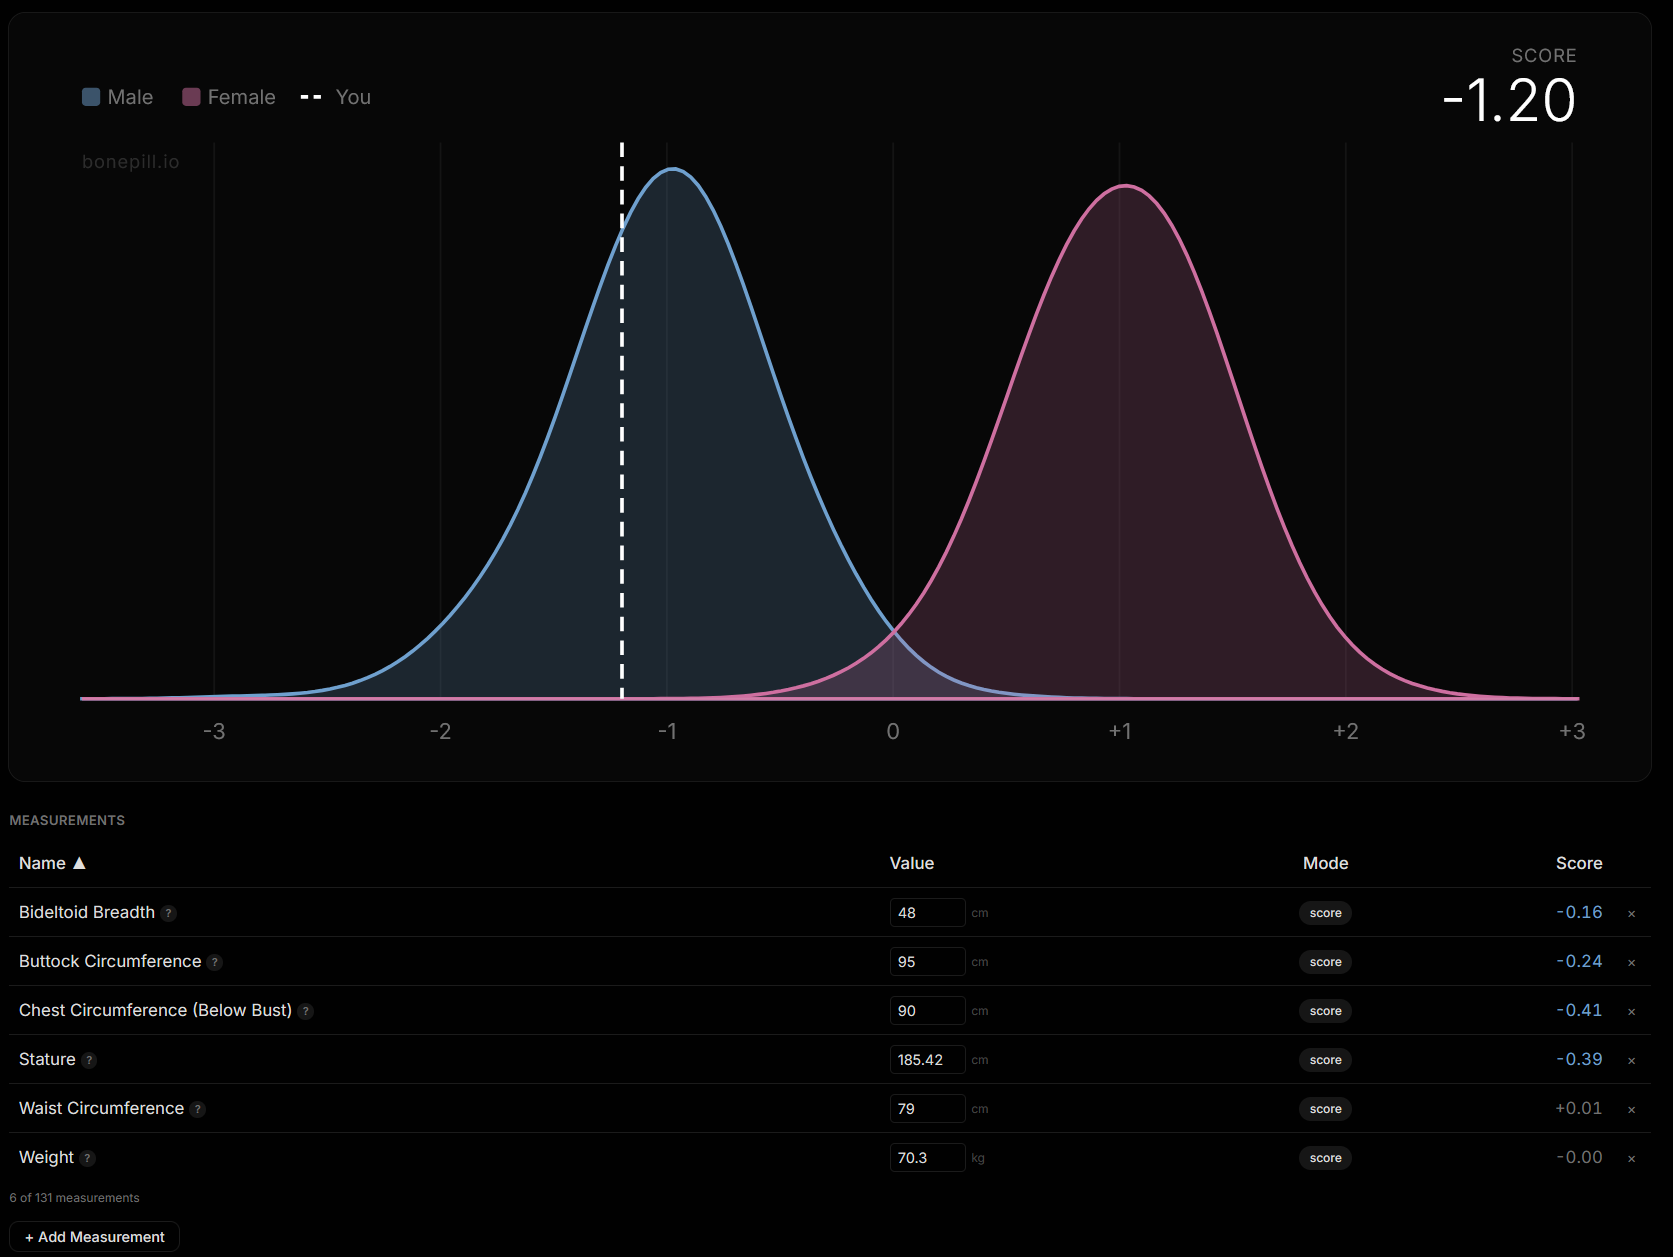Open help for Waist Circumference
The image size is (1673, 1257).
tap(198, 1109)
